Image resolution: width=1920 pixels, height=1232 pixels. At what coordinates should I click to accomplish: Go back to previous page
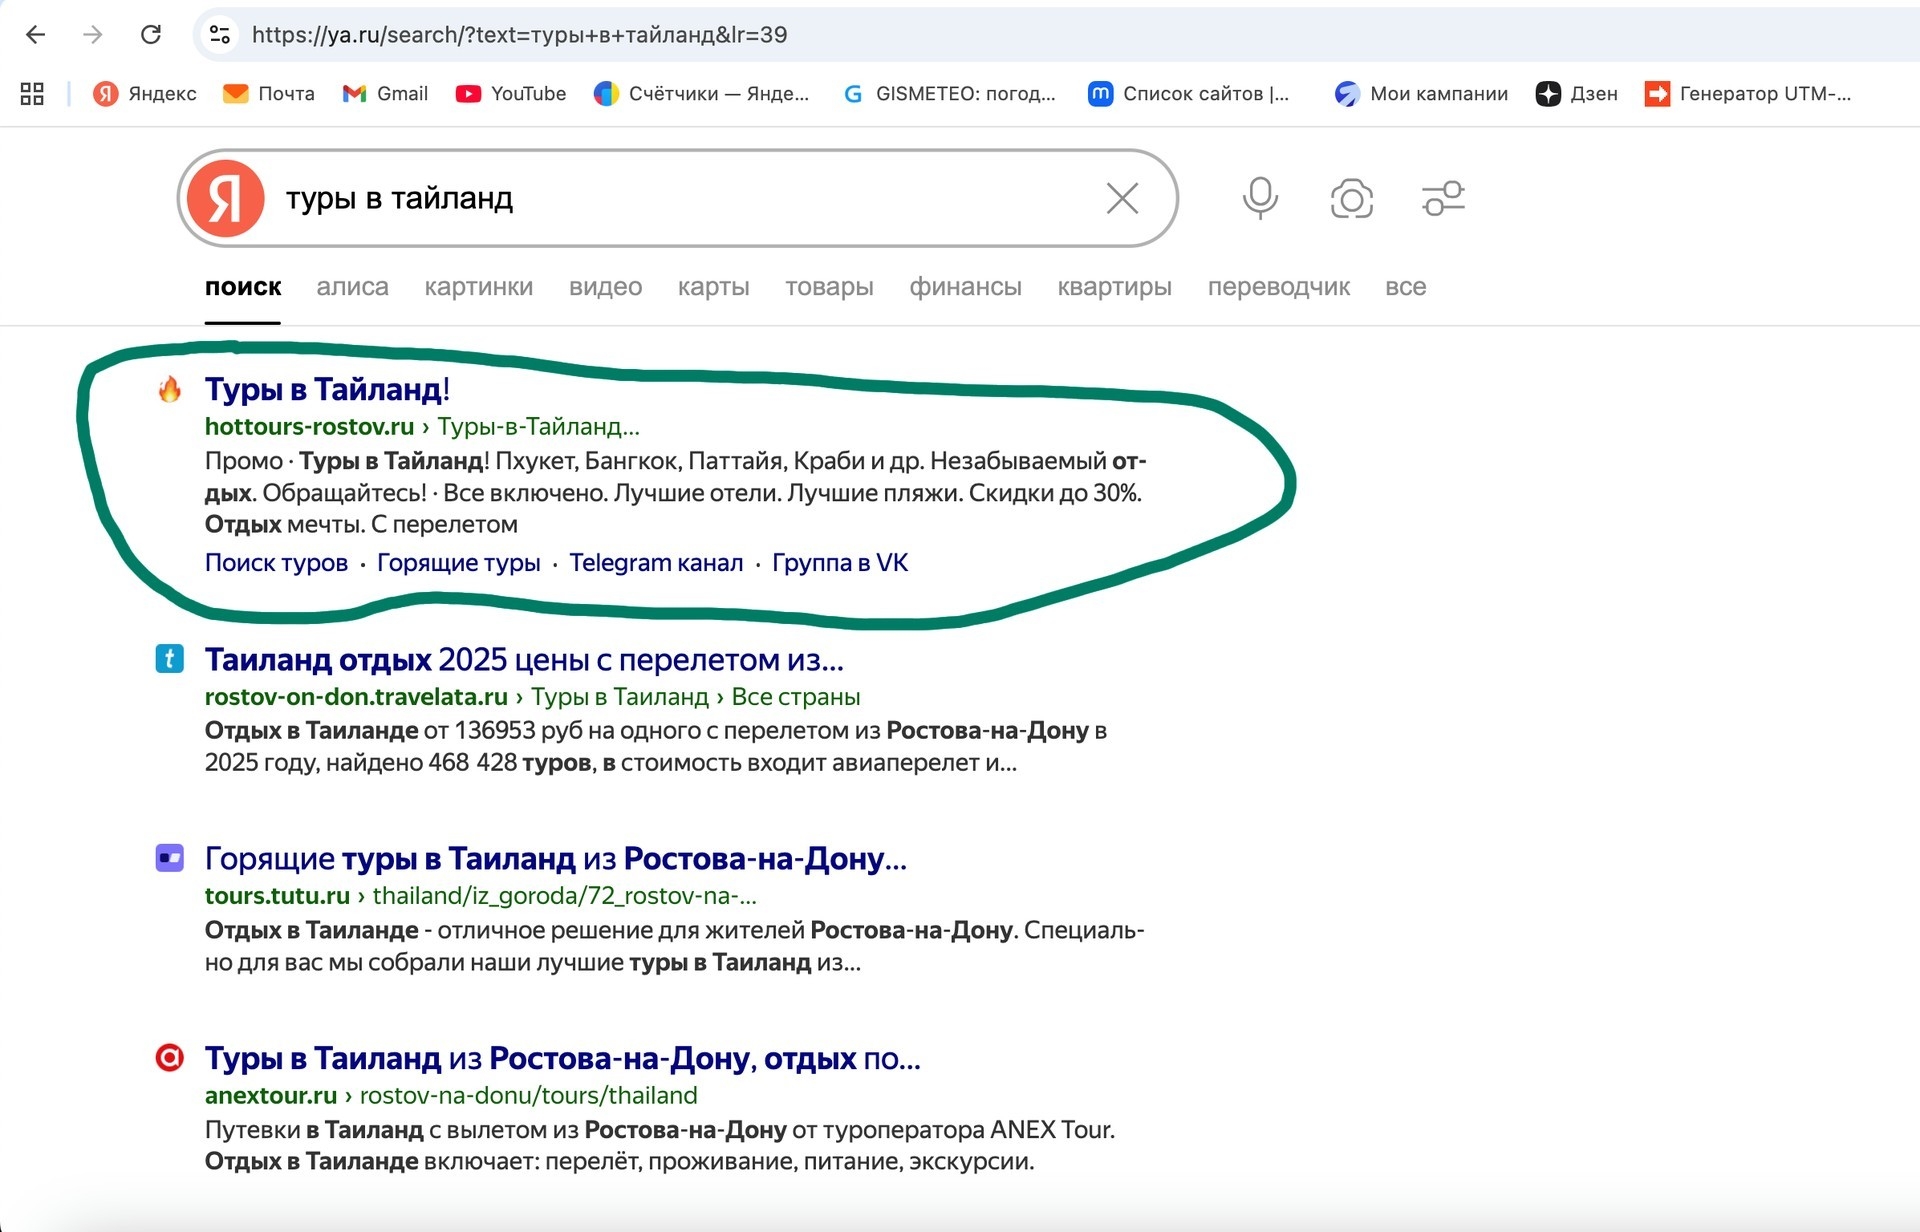pos(36,35)
